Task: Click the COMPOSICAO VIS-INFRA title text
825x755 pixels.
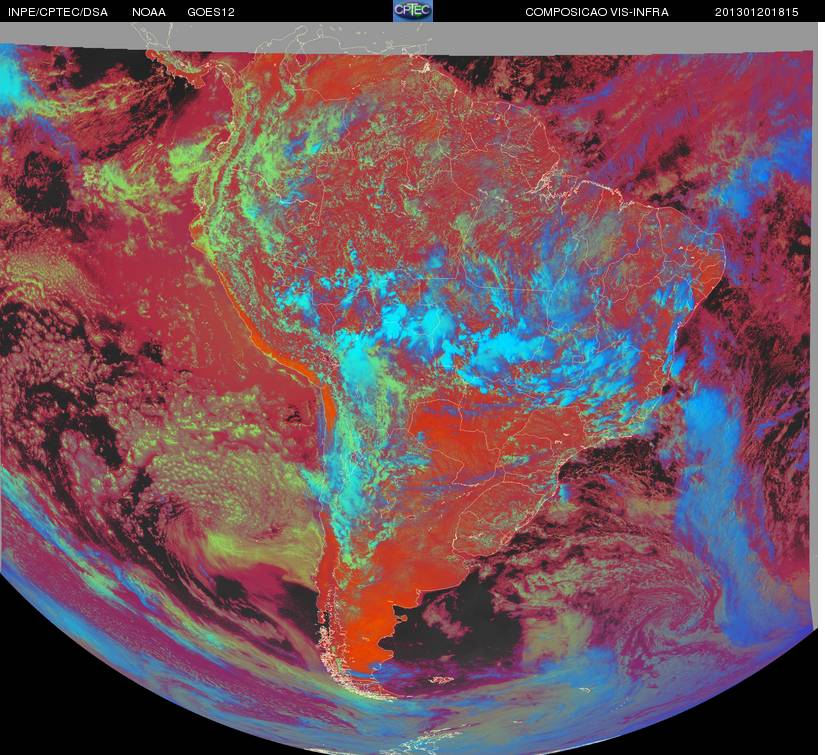Action: coord(597,12)
